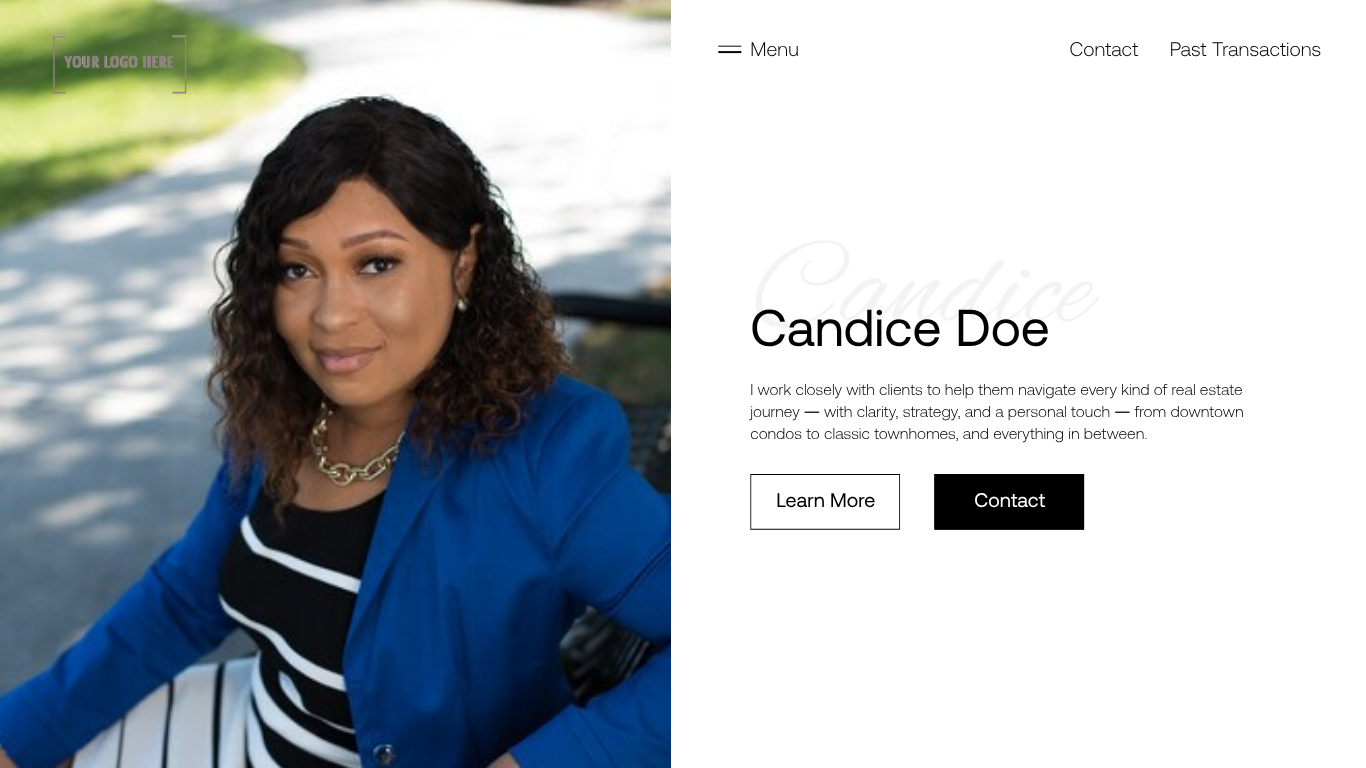Click the Learn More outlined button
This screenshot has width=1366, height=768.
[x=825, y=502]
